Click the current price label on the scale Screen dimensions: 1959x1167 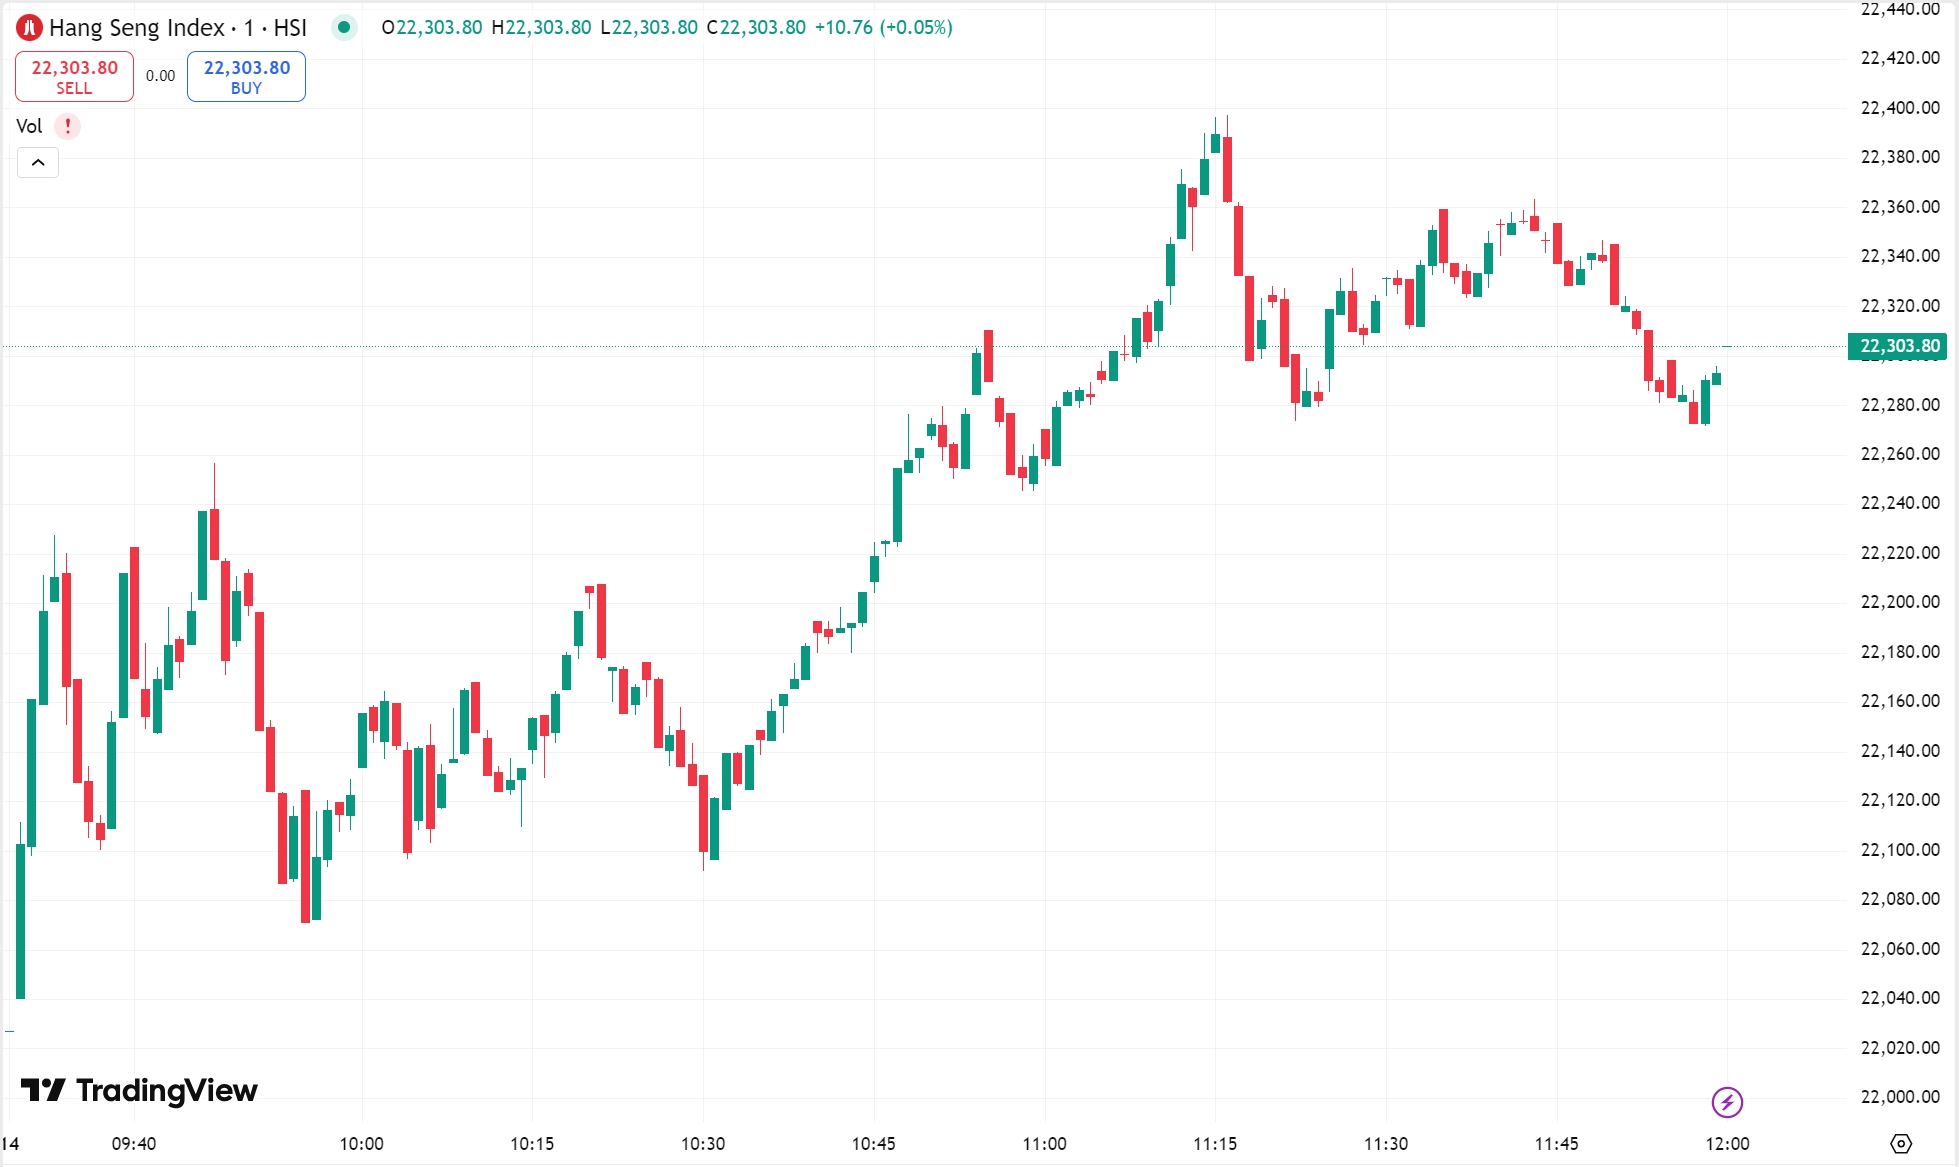tap(1898, 347)
